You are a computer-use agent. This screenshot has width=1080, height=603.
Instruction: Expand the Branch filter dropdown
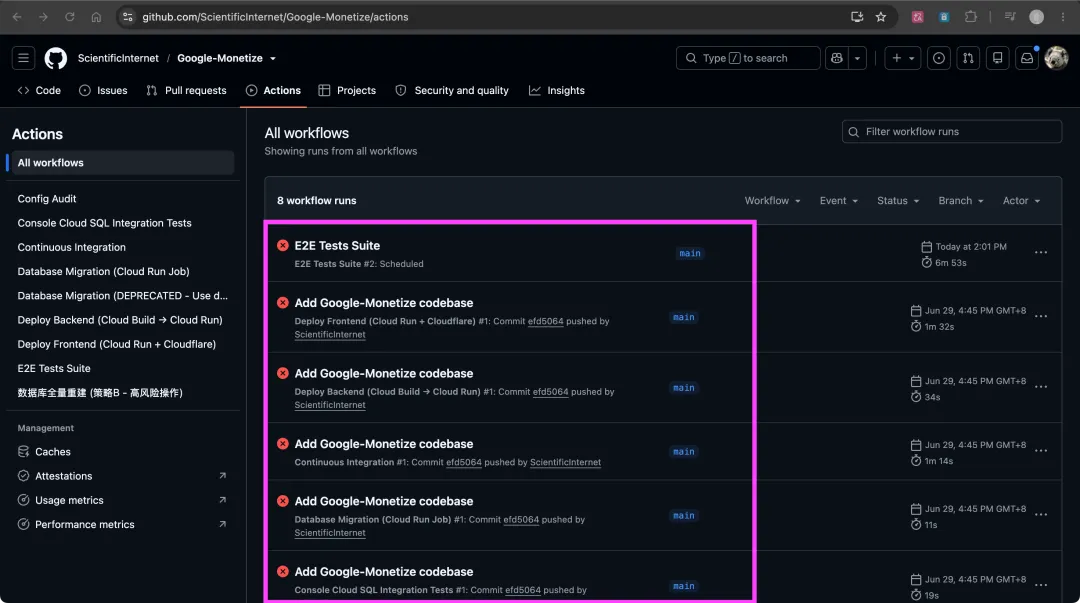pos(960,201)
